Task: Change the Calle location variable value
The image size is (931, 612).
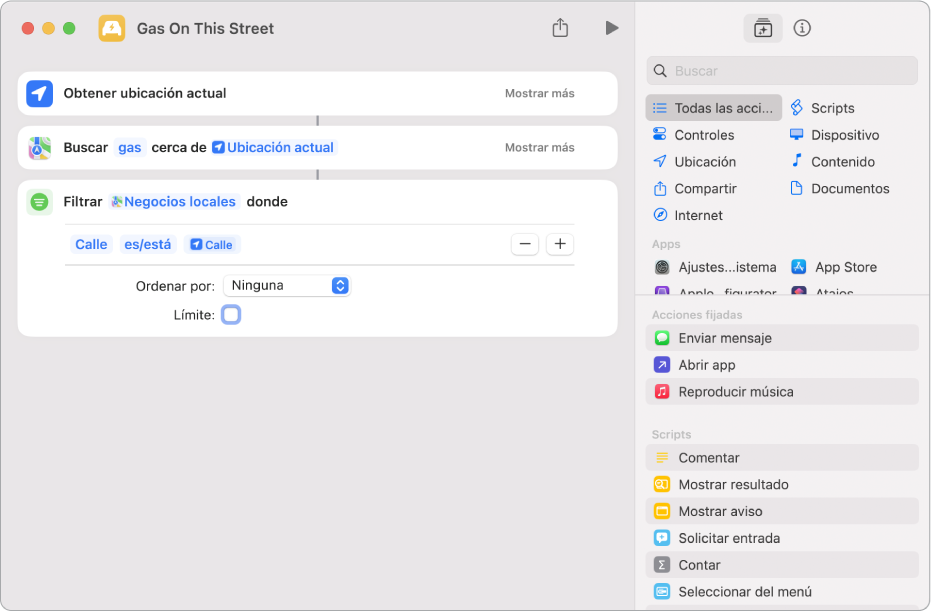Action: click(212, 245)
